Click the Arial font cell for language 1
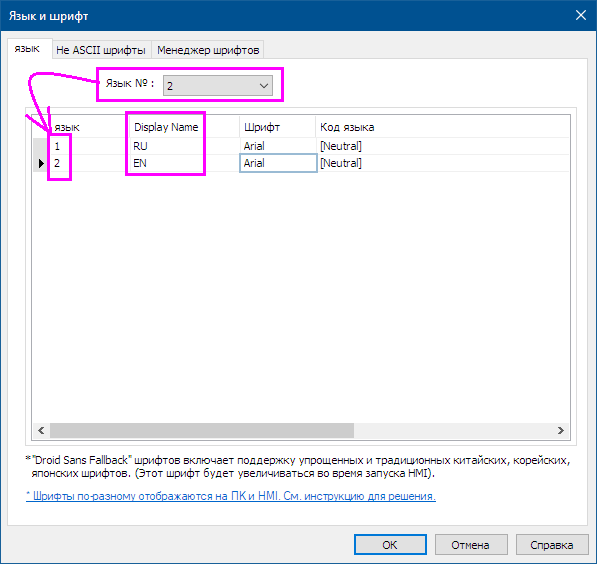 click(278, 146)
